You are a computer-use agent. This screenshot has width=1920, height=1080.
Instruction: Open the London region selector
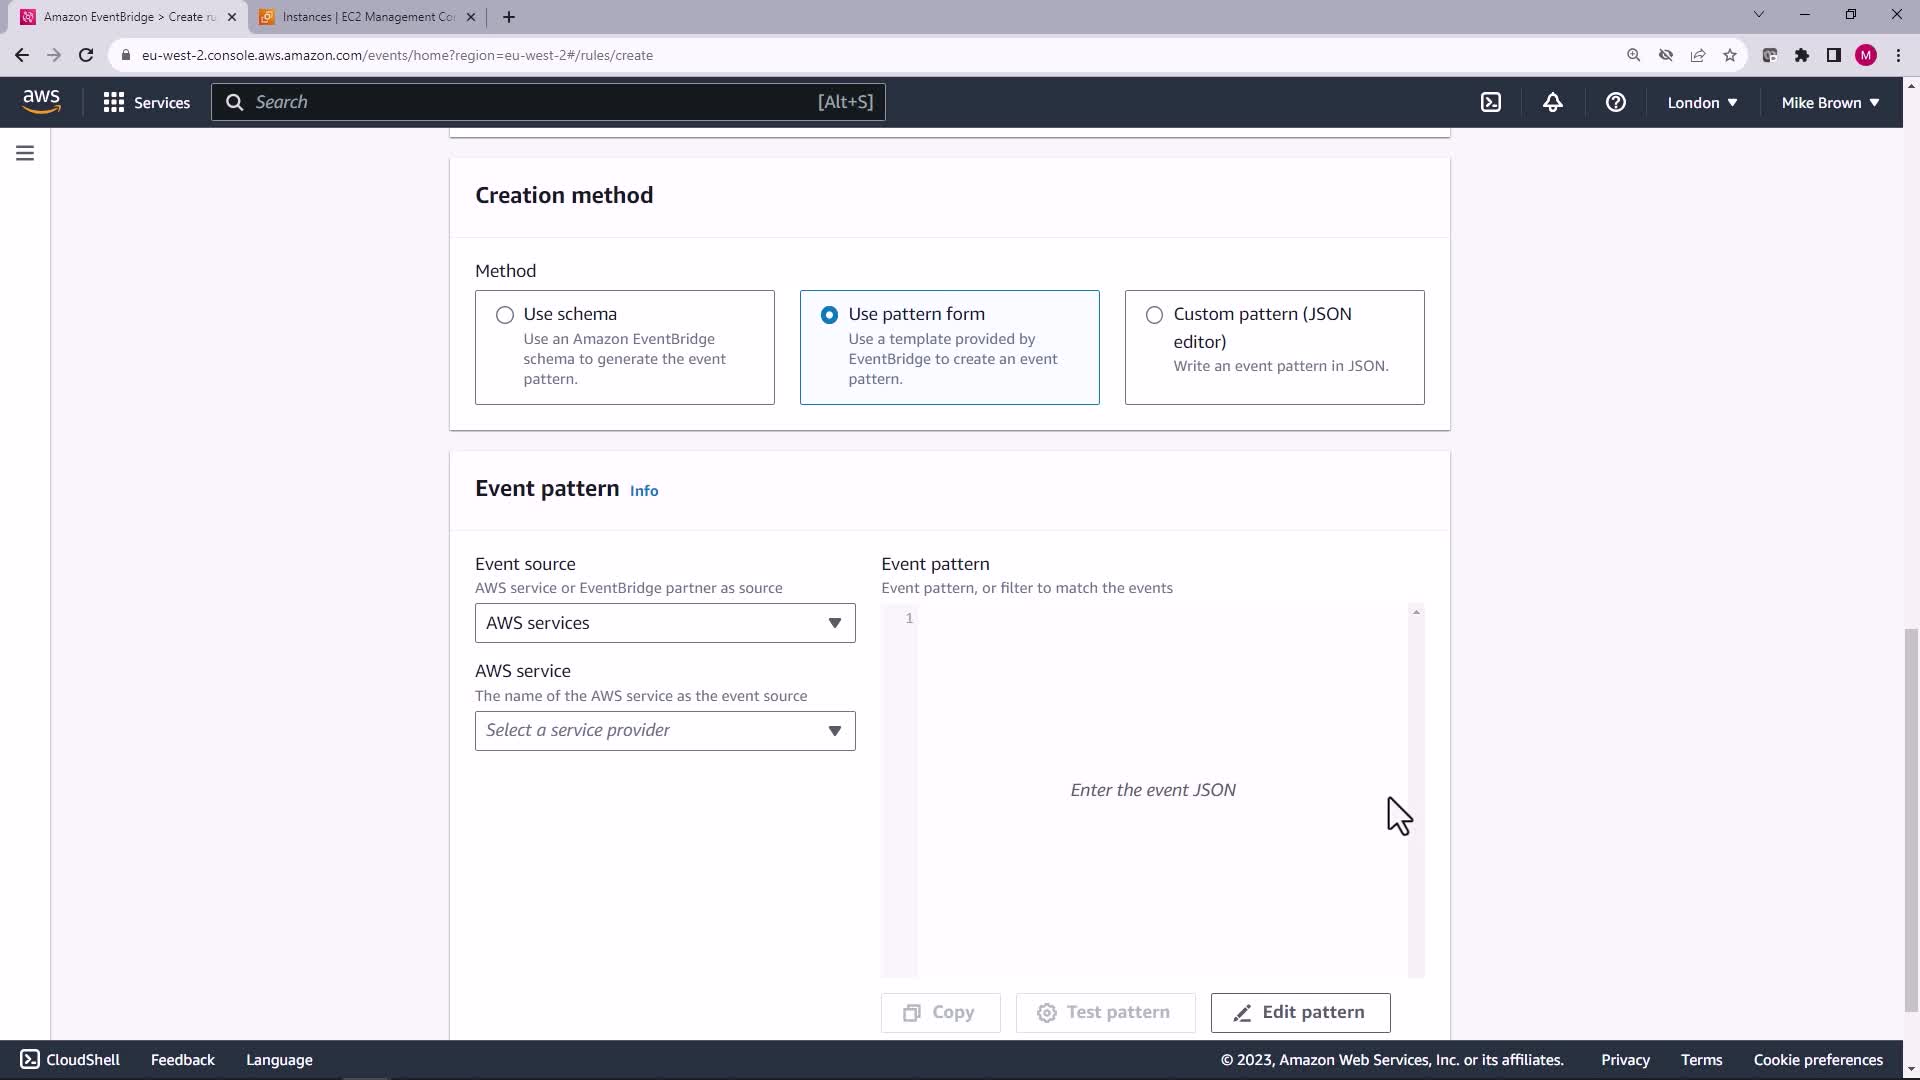(x=1702, y=102)
